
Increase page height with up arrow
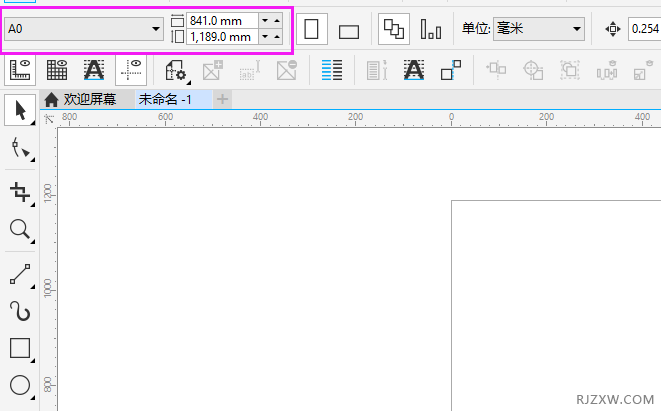pos(277,37)
